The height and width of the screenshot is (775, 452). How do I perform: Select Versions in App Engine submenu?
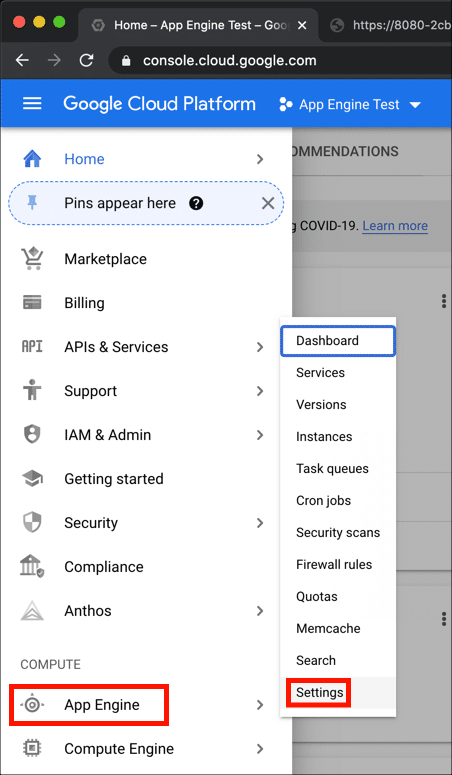point(338,404)
